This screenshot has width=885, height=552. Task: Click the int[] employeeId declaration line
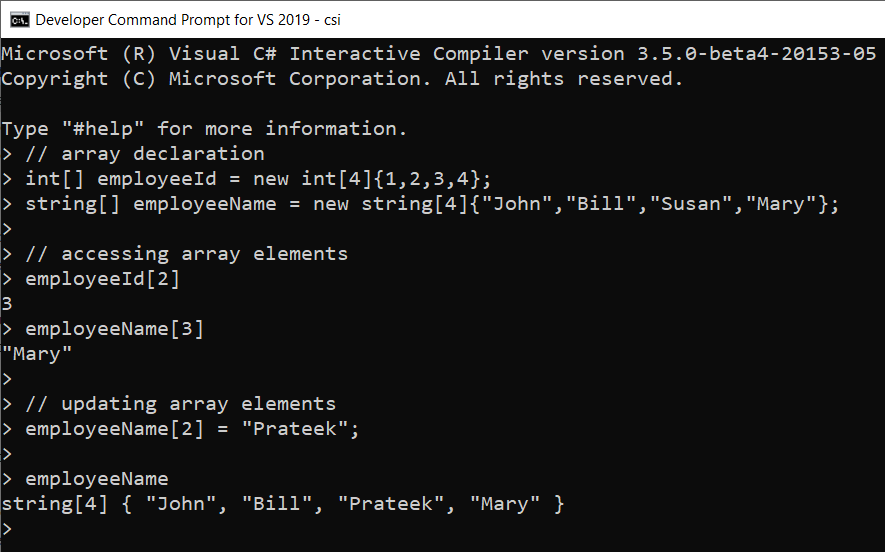click(259, 179)
